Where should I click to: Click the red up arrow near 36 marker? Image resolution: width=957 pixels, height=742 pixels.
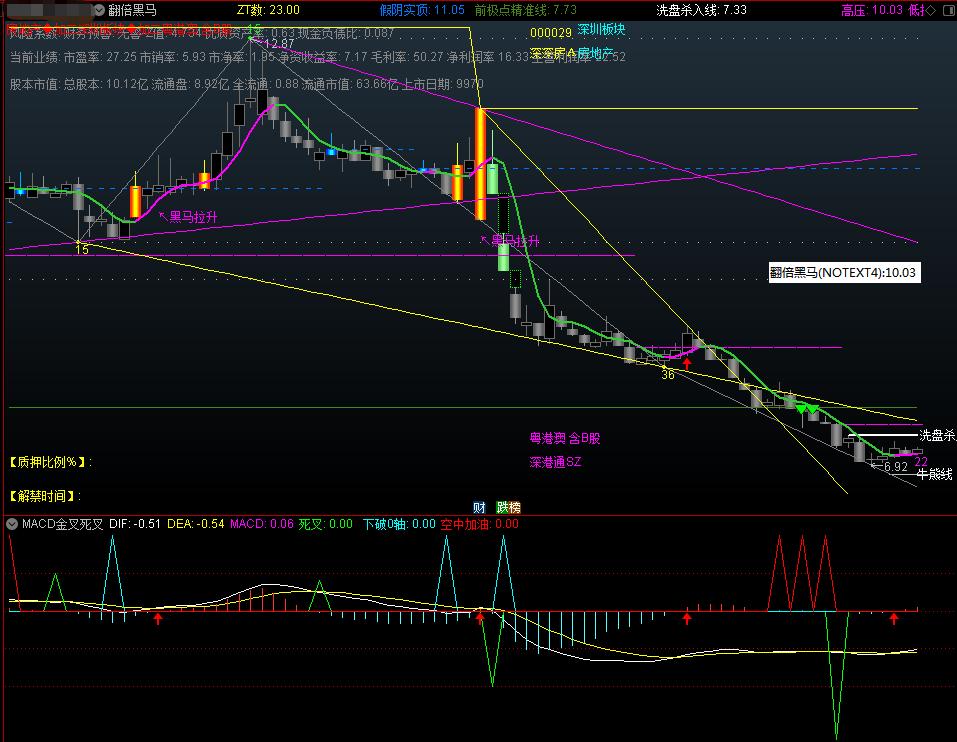pos(687,365)
